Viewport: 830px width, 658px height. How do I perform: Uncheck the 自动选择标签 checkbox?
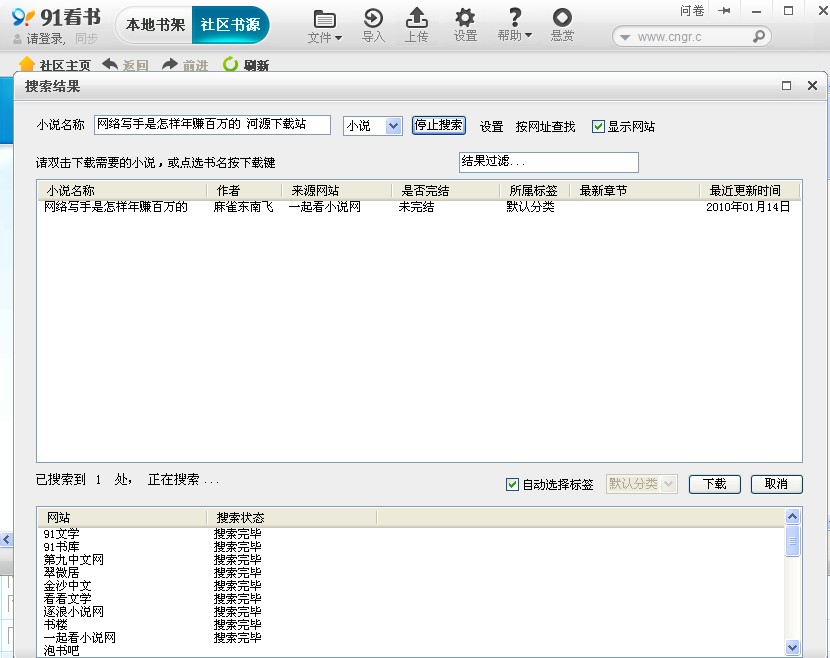click(x=513, y=484)
